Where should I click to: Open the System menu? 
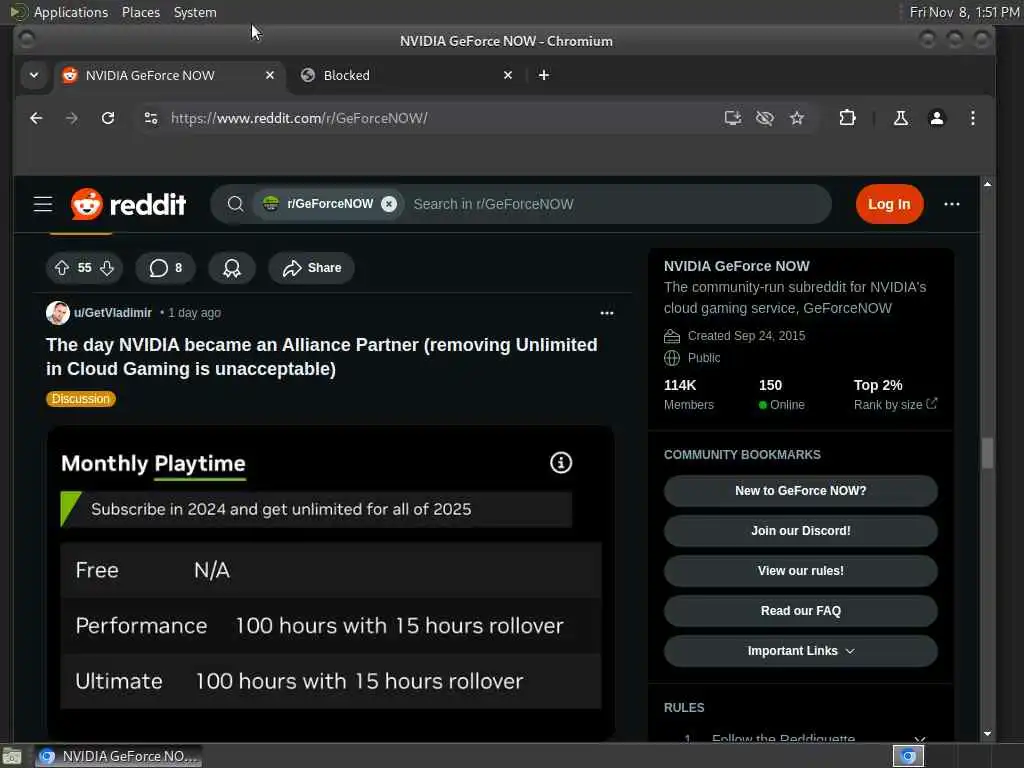[x=195, y=12]
